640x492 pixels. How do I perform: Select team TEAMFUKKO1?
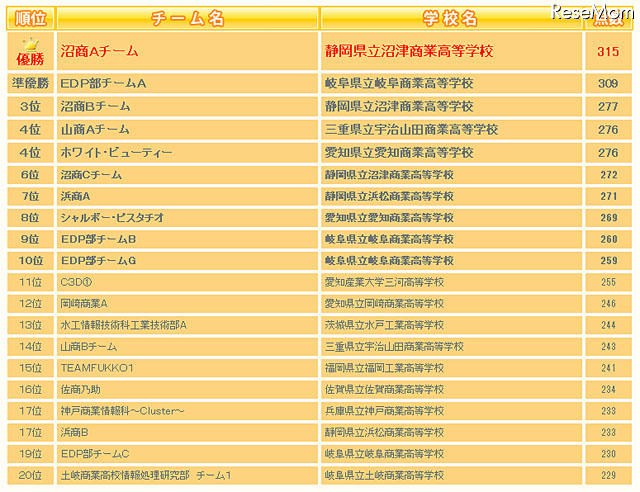[97, 368]
